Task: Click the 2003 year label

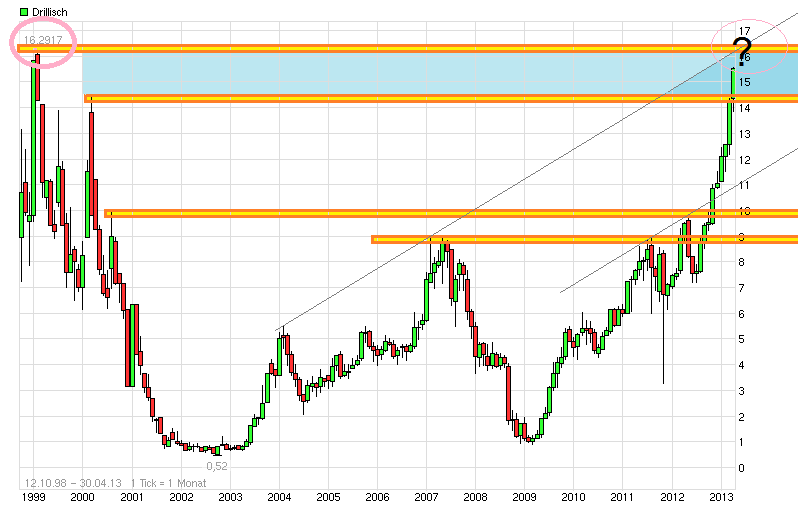Action: point(230,497)
